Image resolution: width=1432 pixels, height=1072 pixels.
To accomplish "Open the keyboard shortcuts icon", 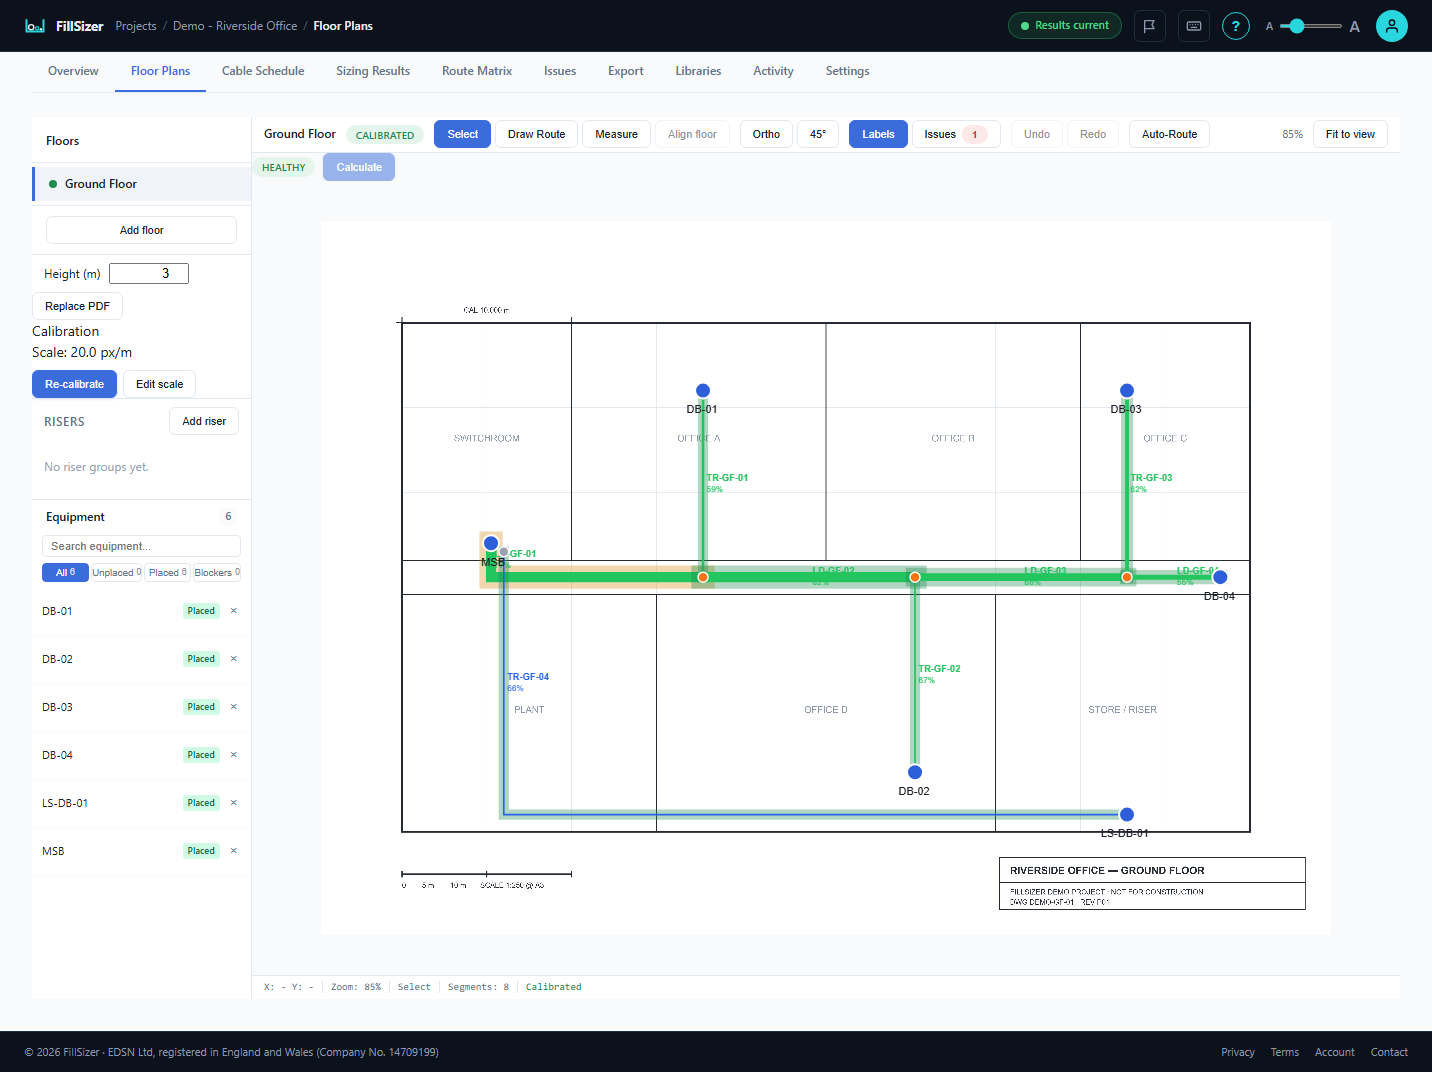I will click(1194, 26).
